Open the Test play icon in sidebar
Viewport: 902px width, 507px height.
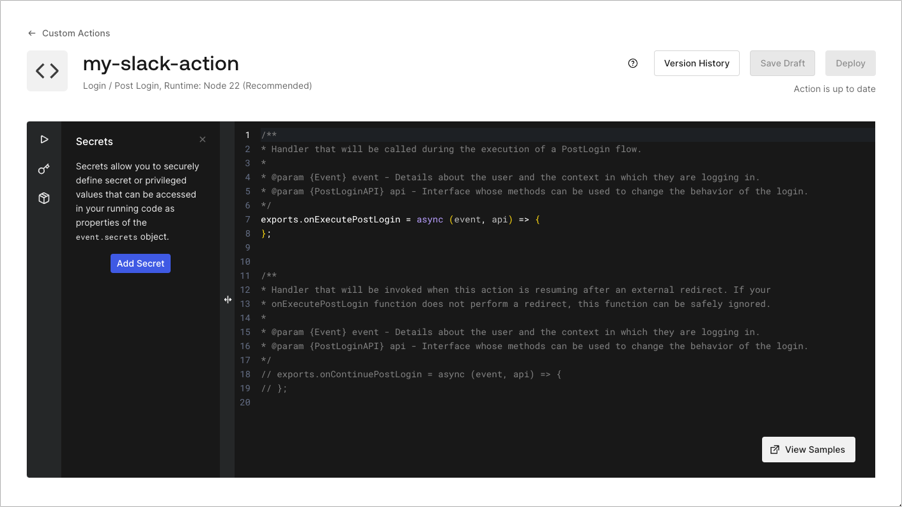coord(44,139)
